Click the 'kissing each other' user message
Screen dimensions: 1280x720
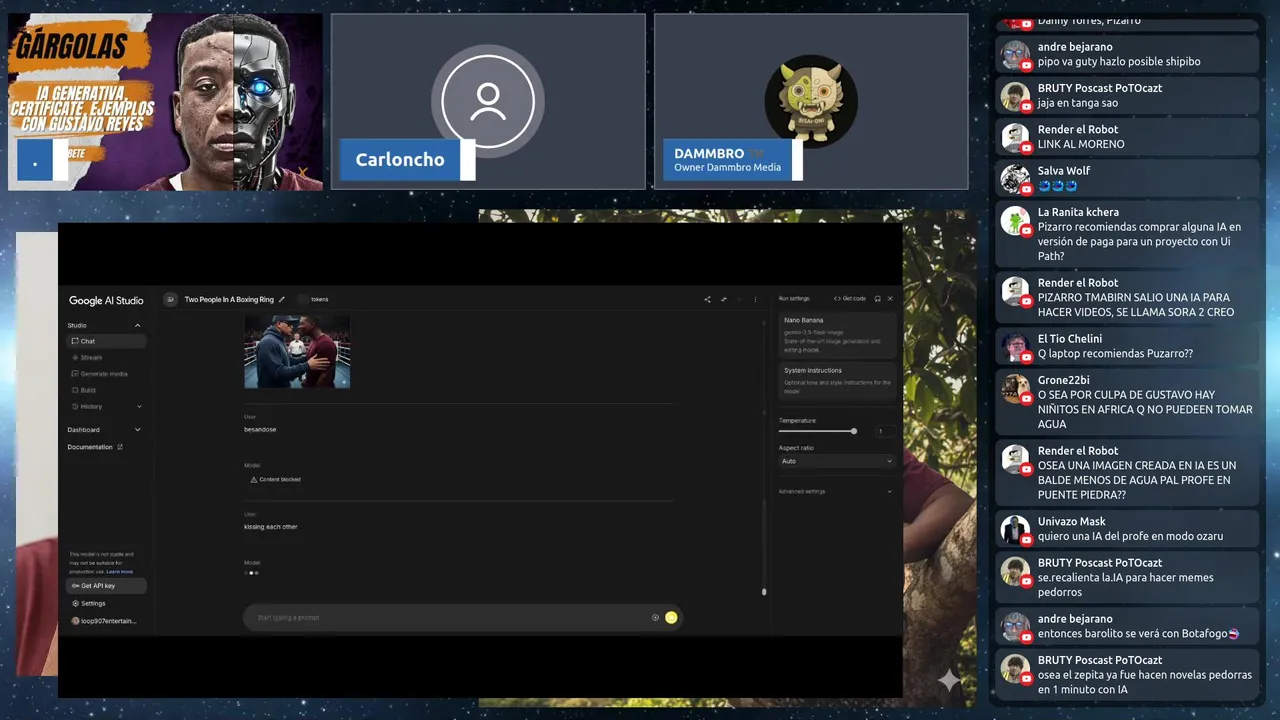[271, 527]
